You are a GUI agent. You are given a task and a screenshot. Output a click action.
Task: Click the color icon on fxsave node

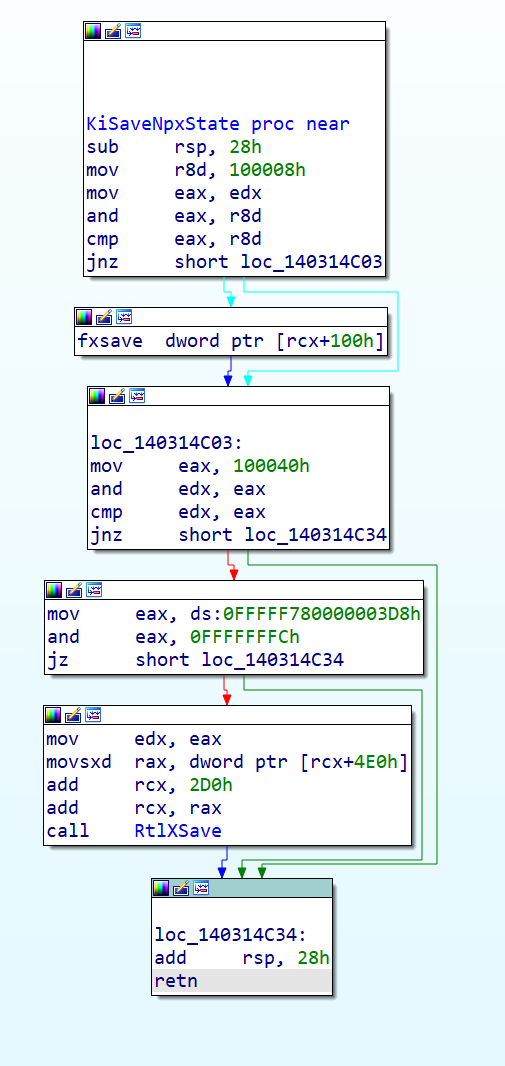click(x=84, y=317)
